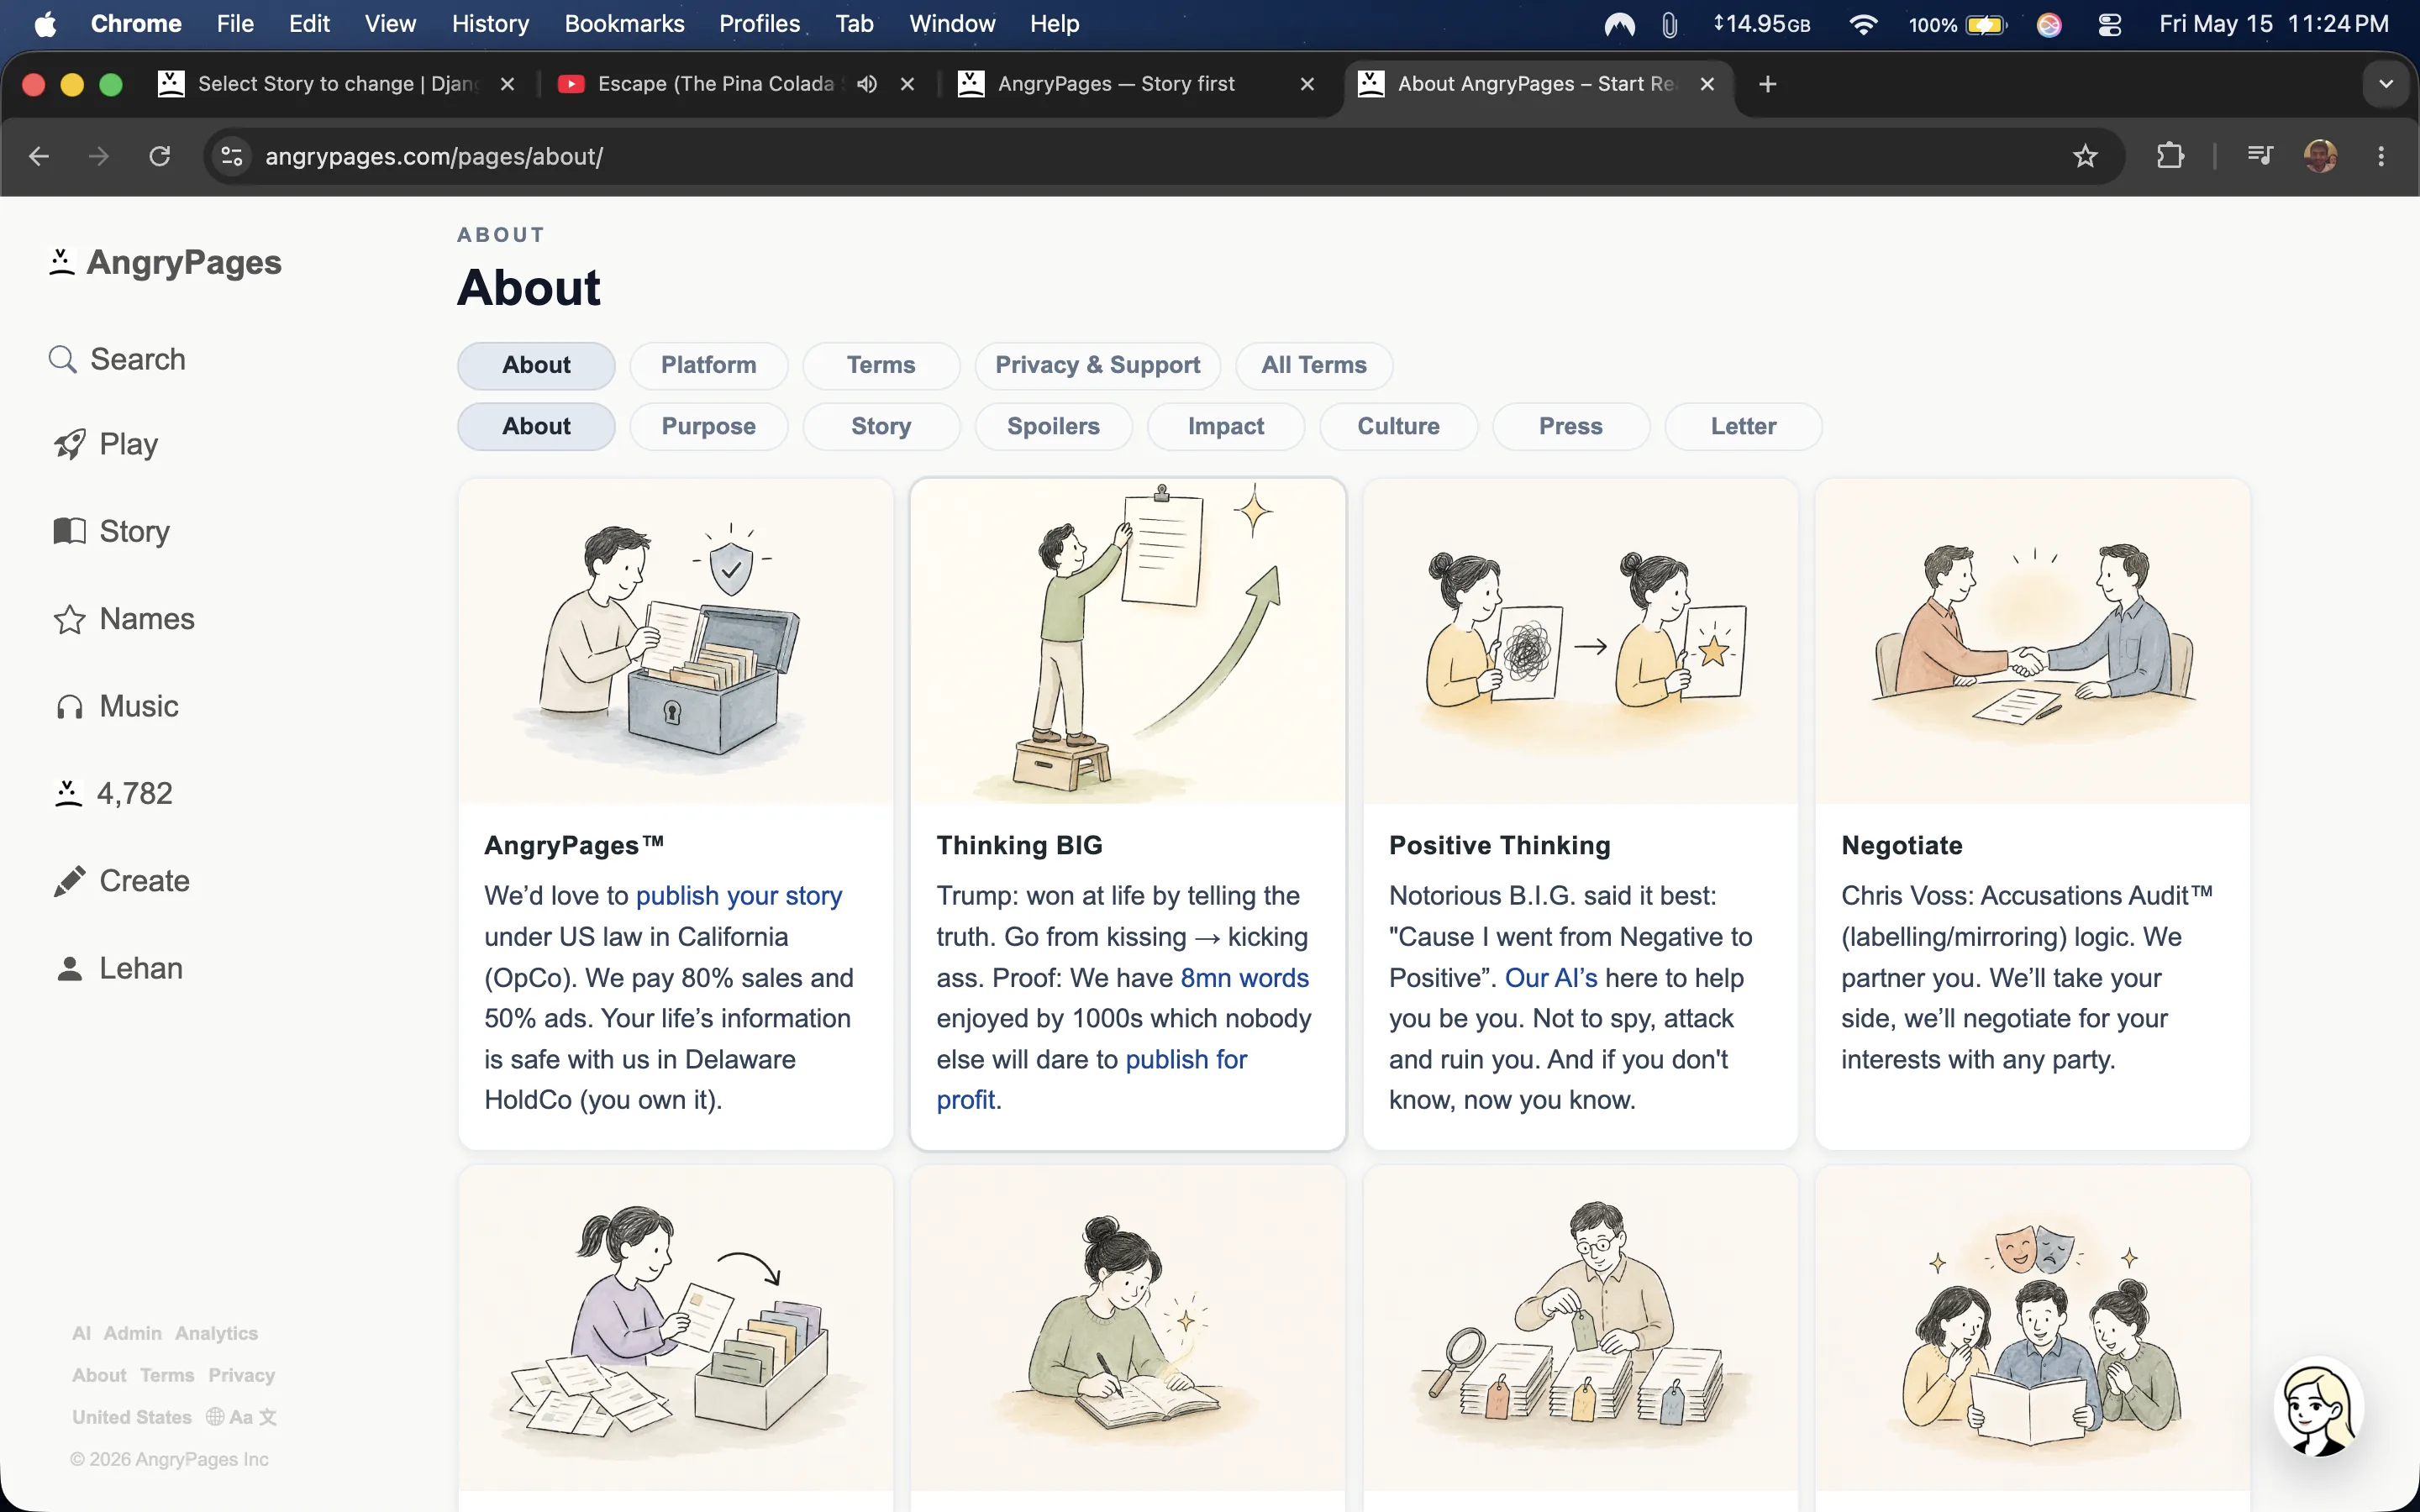
Task: Open the AI assistant avatar chat bubble
Action: (x=2318, y=1406)
